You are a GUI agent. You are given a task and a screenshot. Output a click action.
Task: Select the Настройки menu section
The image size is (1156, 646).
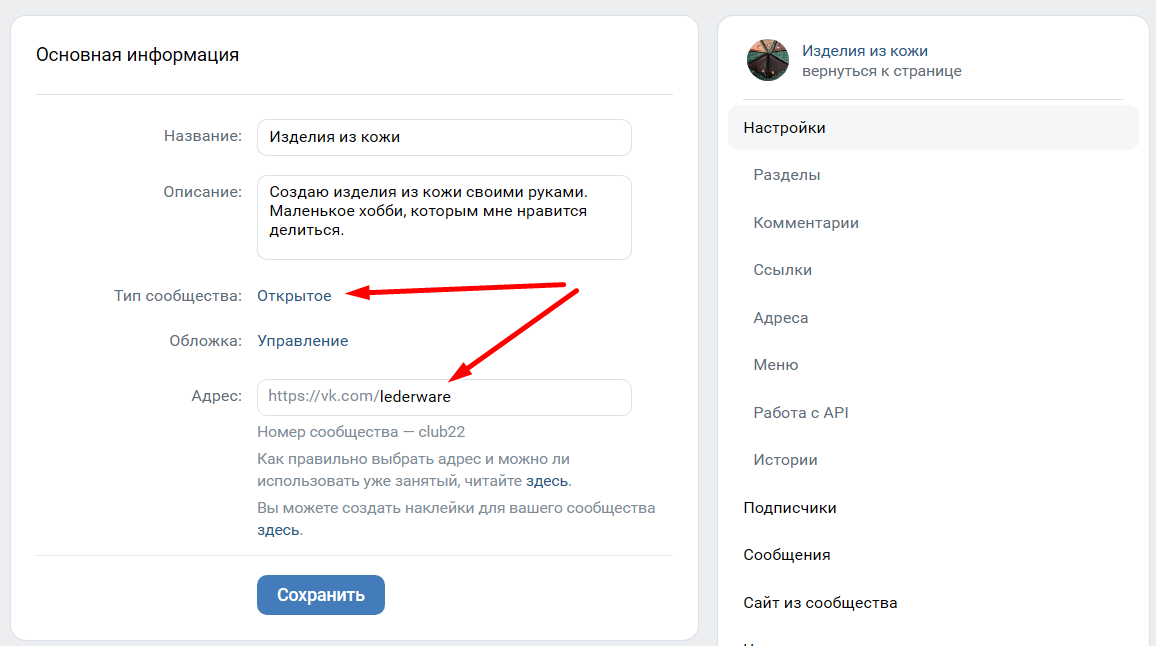[933, 128]
